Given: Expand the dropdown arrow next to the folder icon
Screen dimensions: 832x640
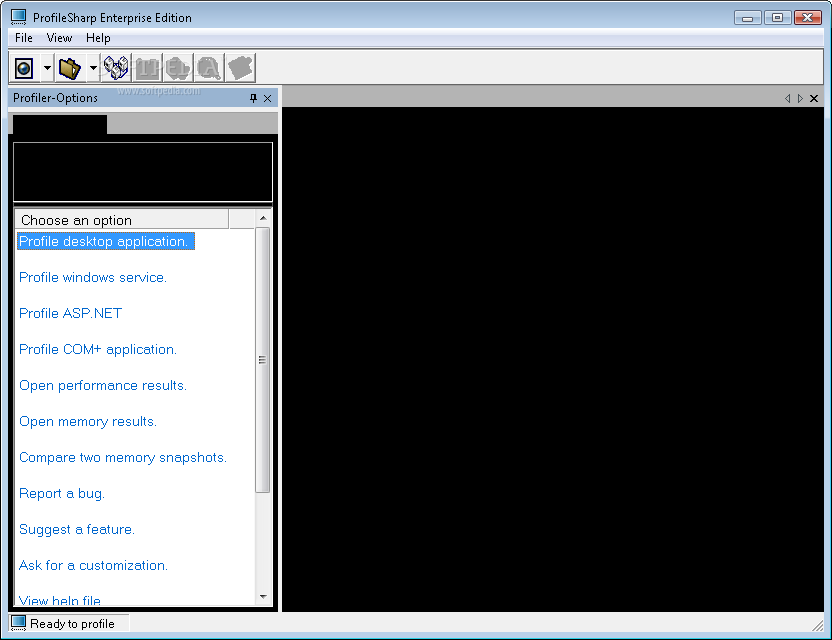Looking at the screenshot, I should [93, 68].
